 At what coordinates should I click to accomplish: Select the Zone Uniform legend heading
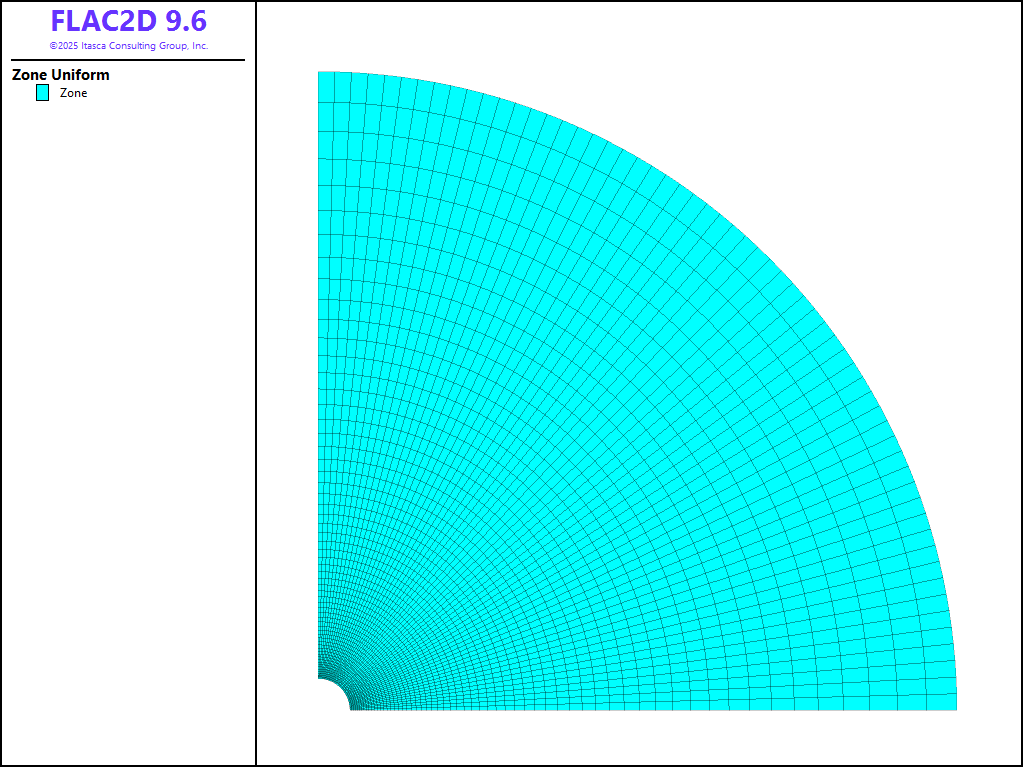pyautogui.click(x=61, y=75)
